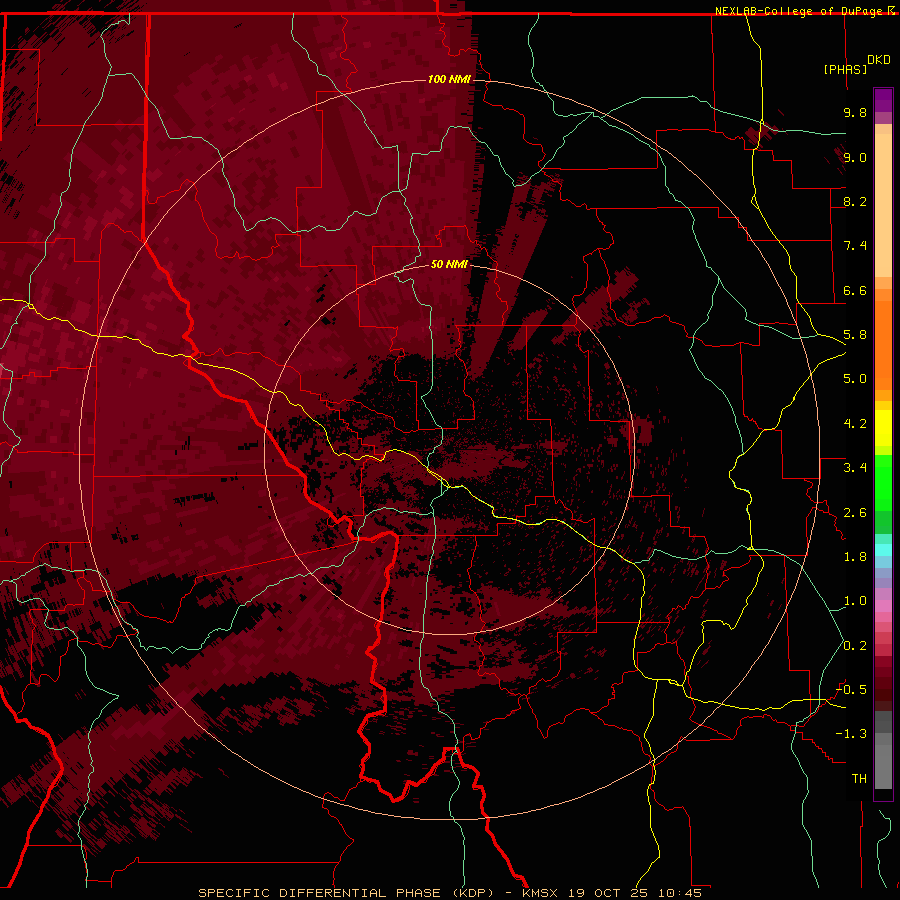This screenshot has height=900, width=900.
Task: Click the 9.0 scale value
Action: [x=855, y=157]
